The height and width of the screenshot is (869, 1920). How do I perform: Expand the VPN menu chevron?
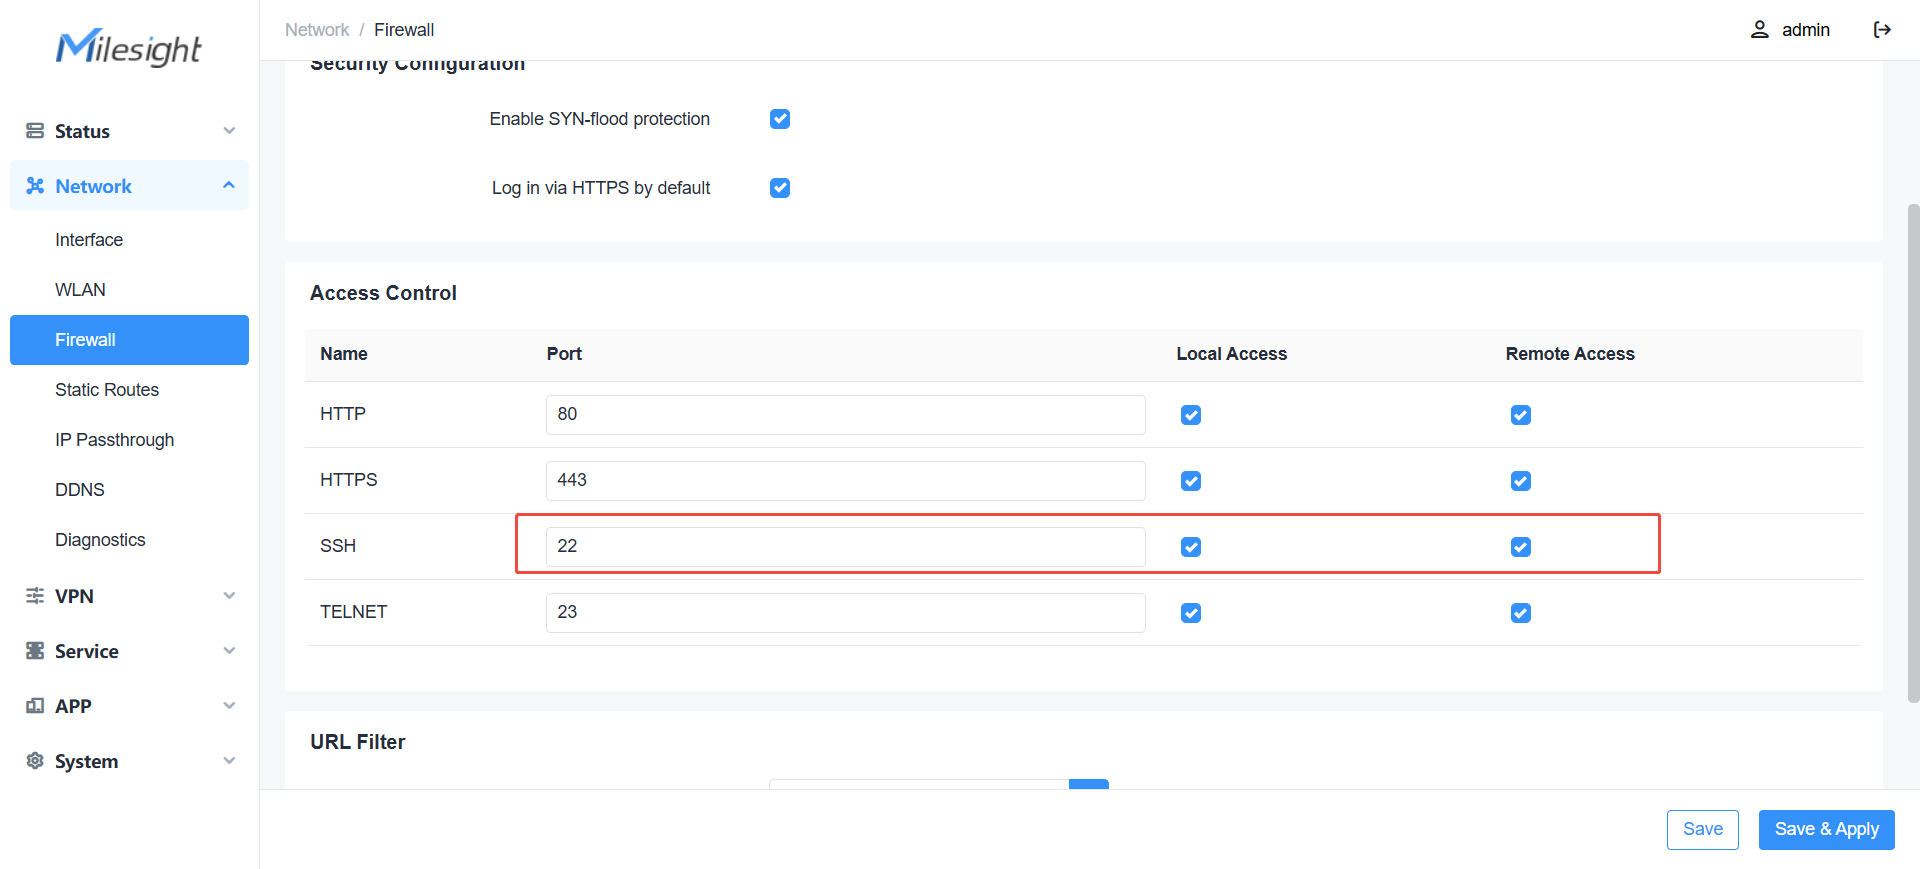(229, 596)
